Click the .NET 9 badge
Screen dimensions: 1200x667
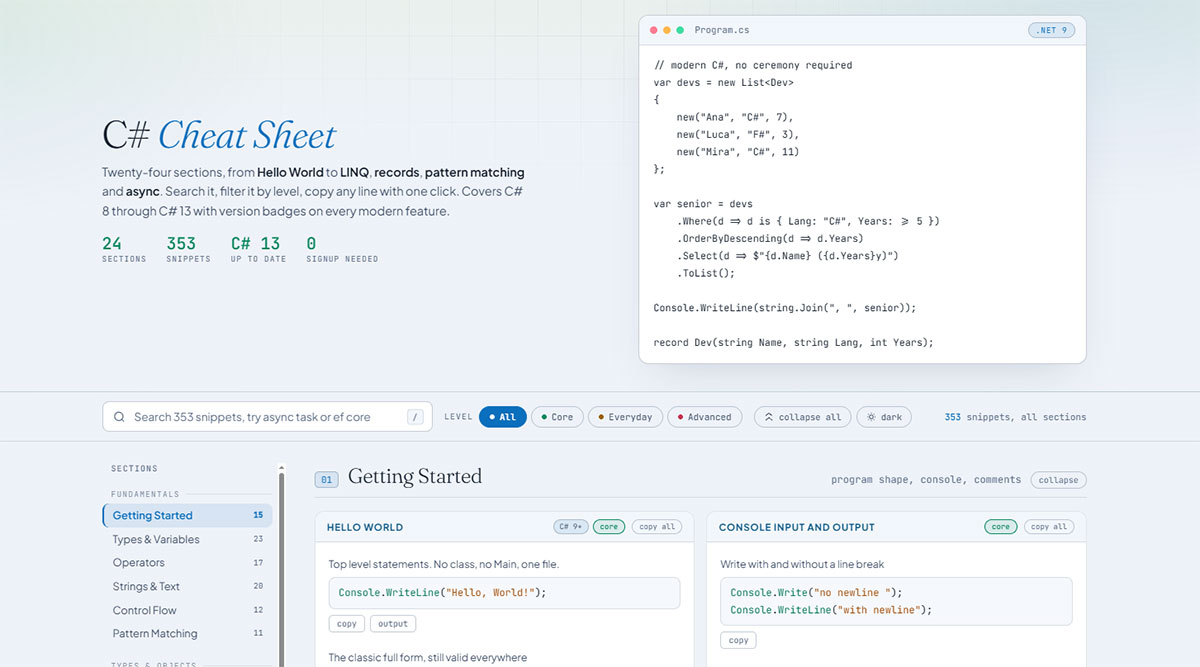pos(1051,30)
